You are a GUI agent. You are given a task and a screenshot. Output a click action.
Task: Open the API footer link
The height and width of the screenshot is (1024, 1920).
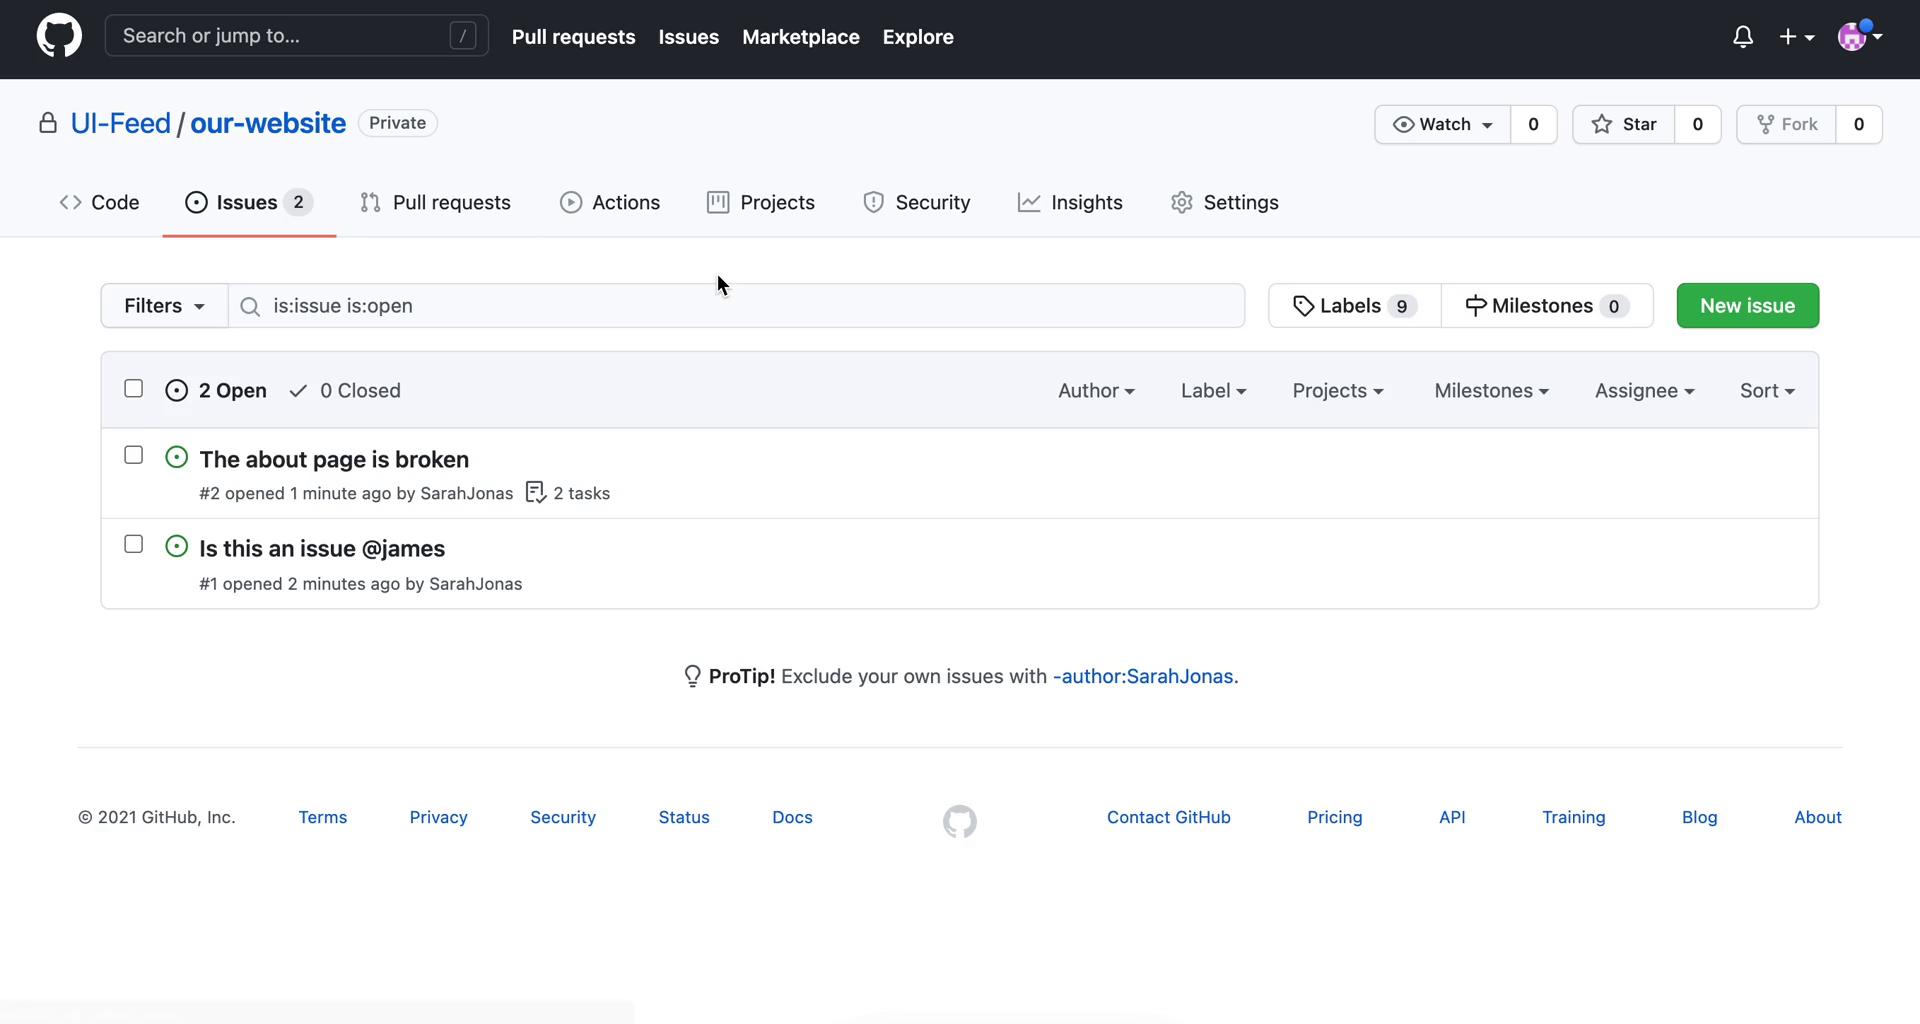coord(1452,817)
